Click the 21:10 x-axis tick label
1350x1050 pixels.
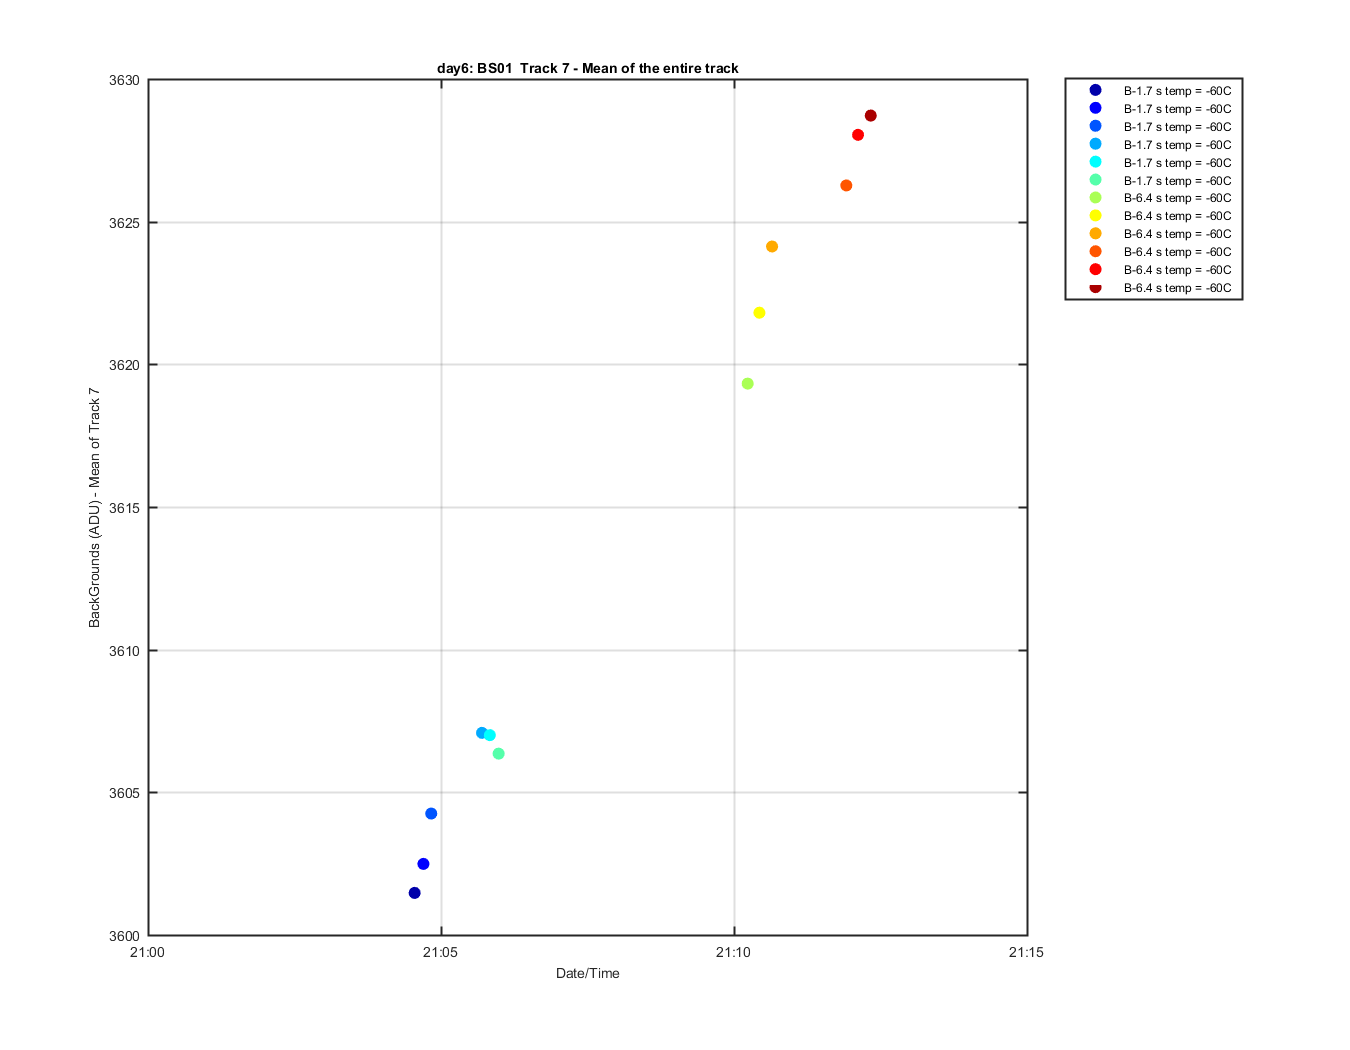pyautogui.click(x=734, y=952)
